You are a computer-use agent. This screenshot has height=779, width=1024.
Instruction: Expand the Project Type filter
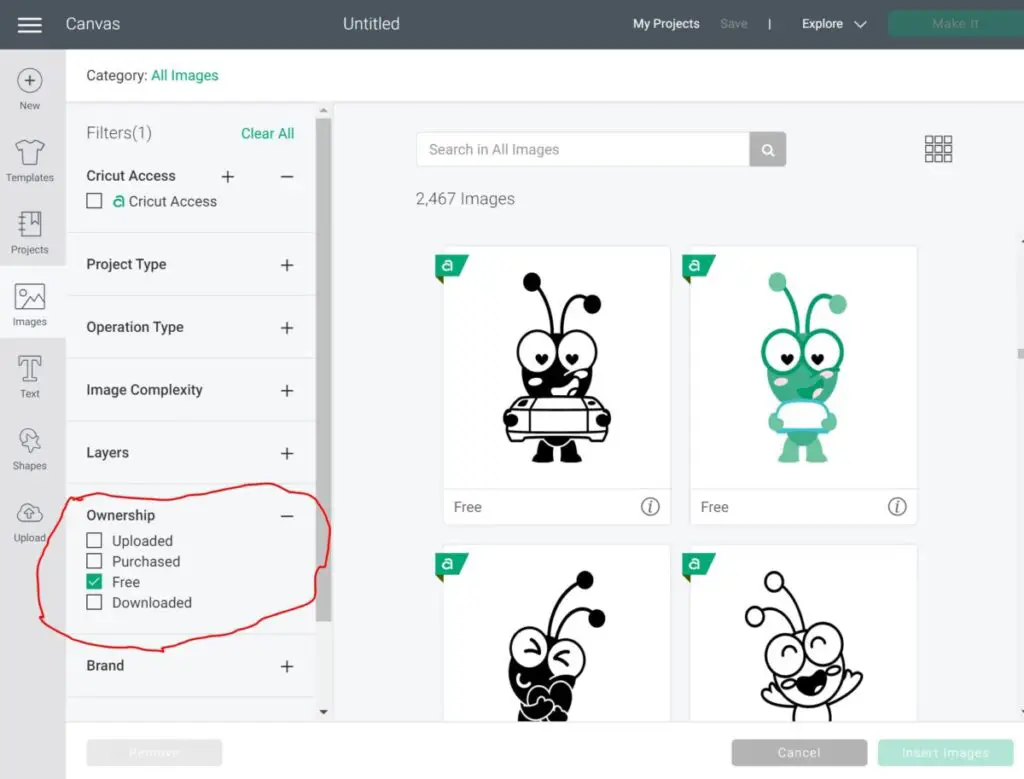[x=287, y=265]
